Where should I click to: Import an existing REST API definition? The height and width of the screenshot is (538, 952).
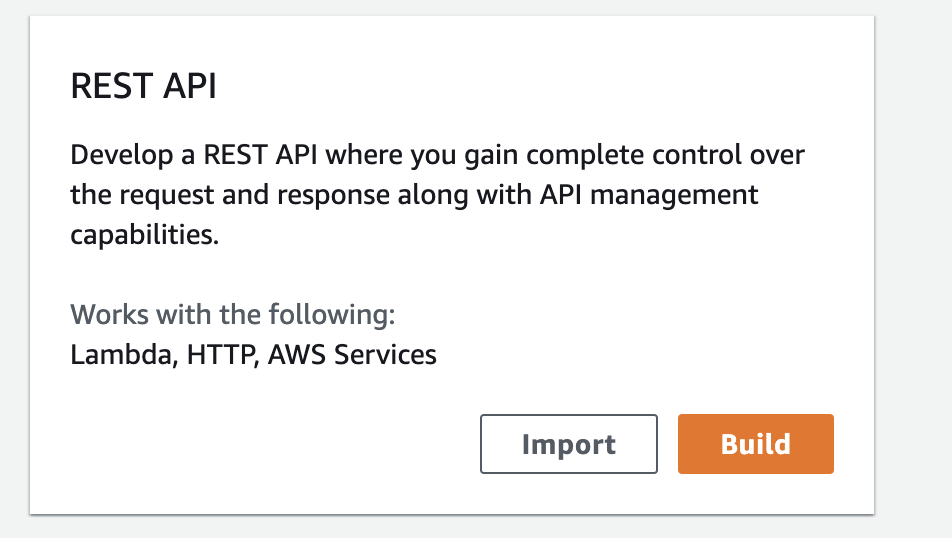tap(568, 444)
